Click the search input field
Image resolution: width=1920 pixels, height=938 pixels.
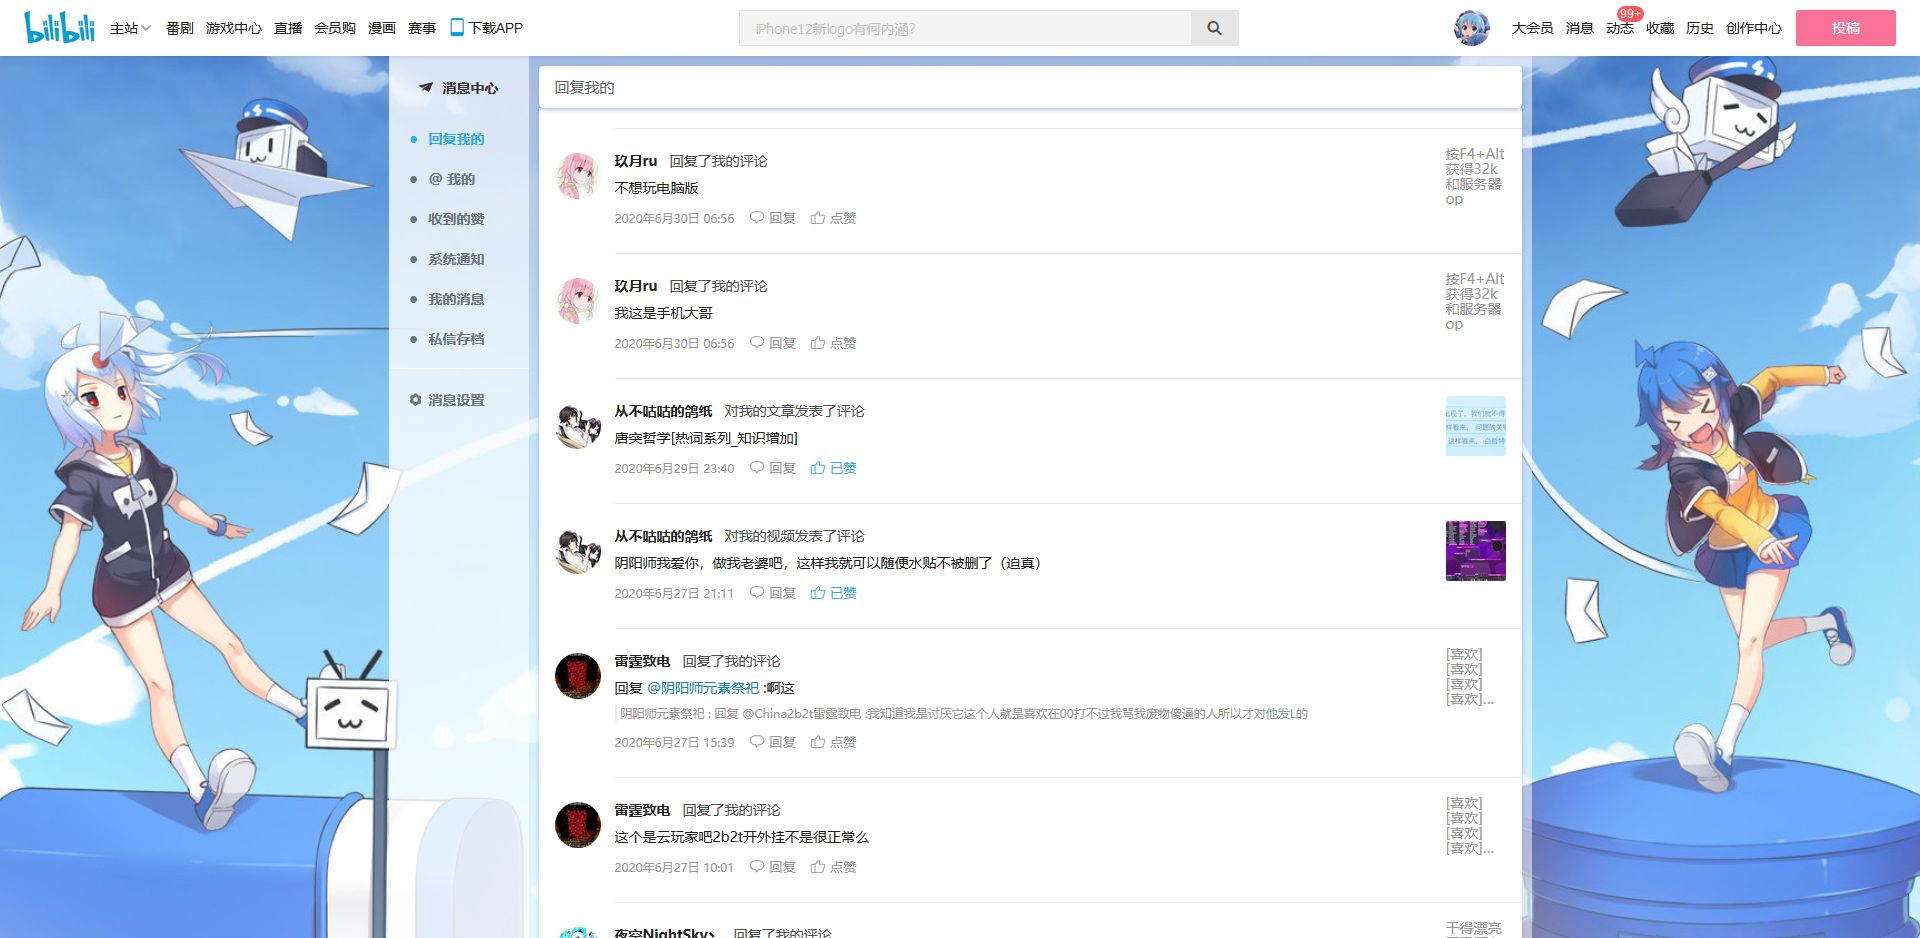pos(965,28)
